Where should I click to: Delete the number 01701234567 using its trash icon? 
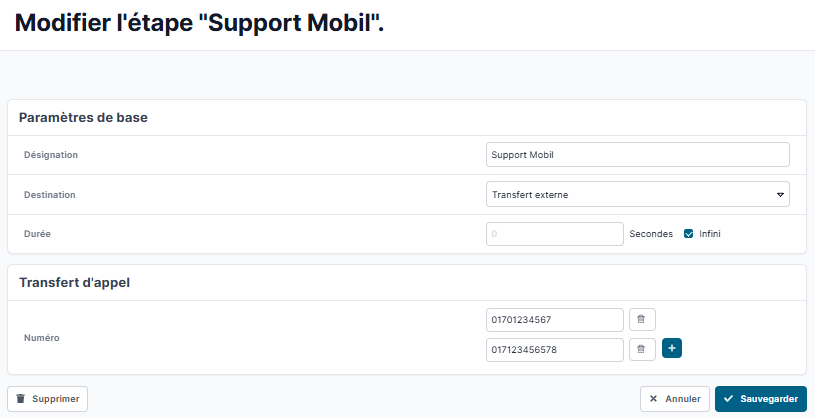pos(642,320)
